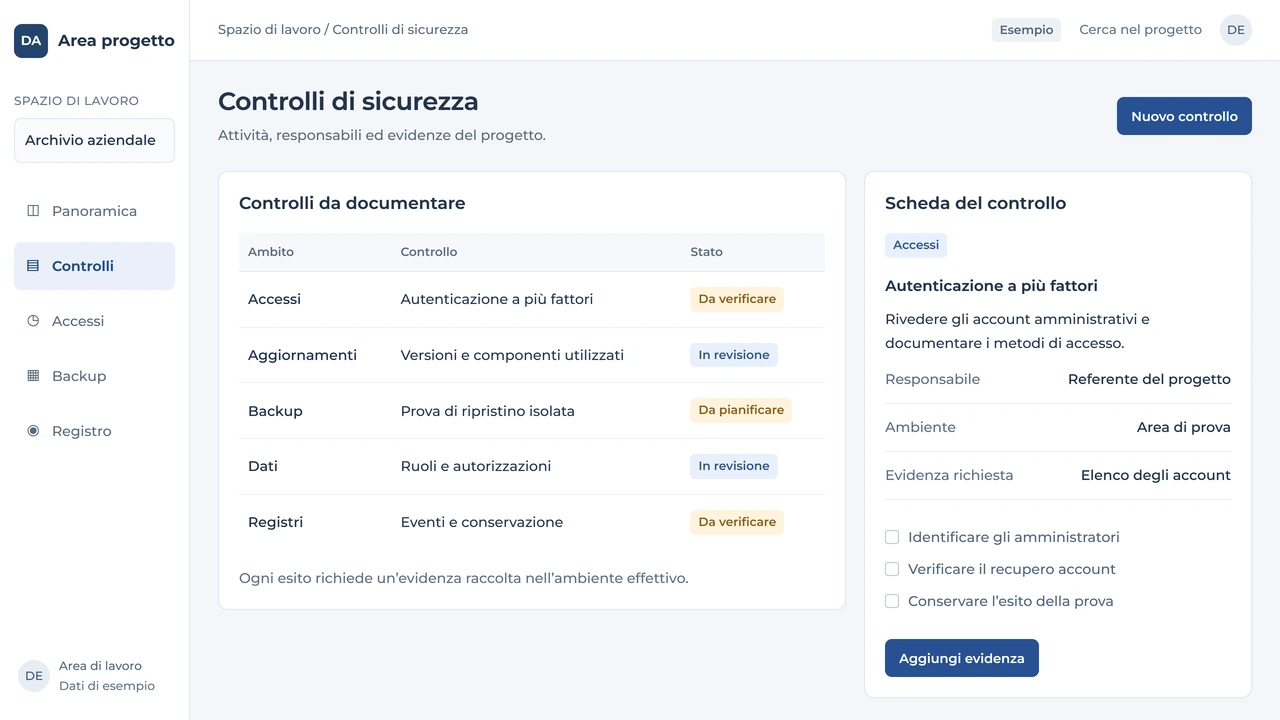Select the Versioni e componenti utilizzati row
The image size is (1280, 720).
tap(532, 355)
